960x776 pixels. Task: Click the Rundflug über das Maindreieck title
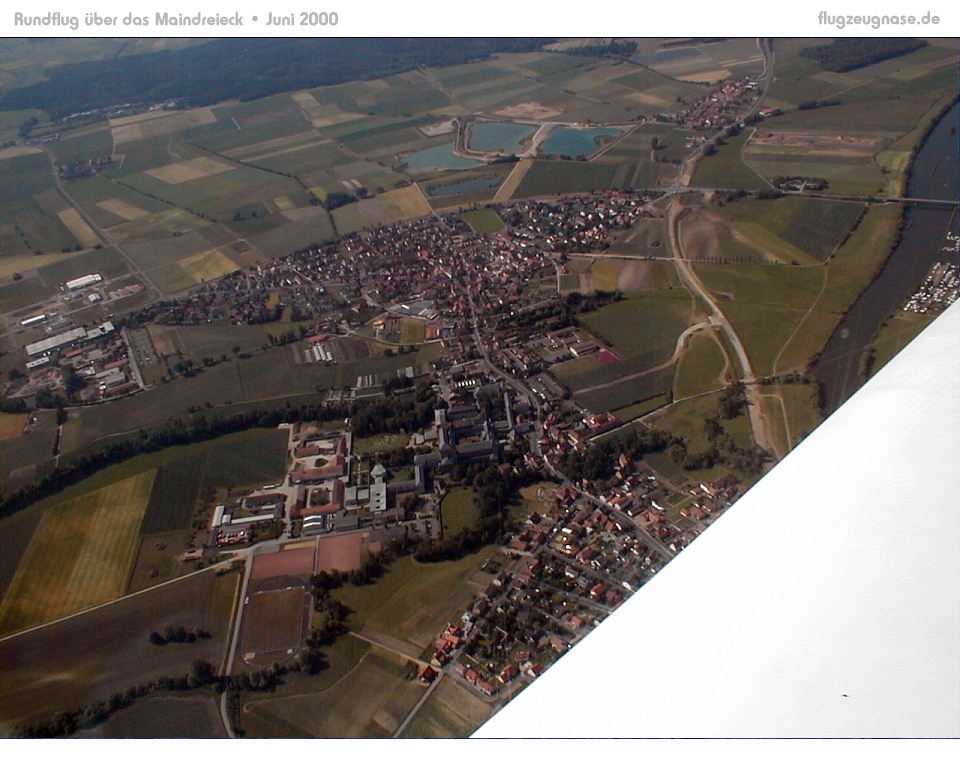point(128,19)
